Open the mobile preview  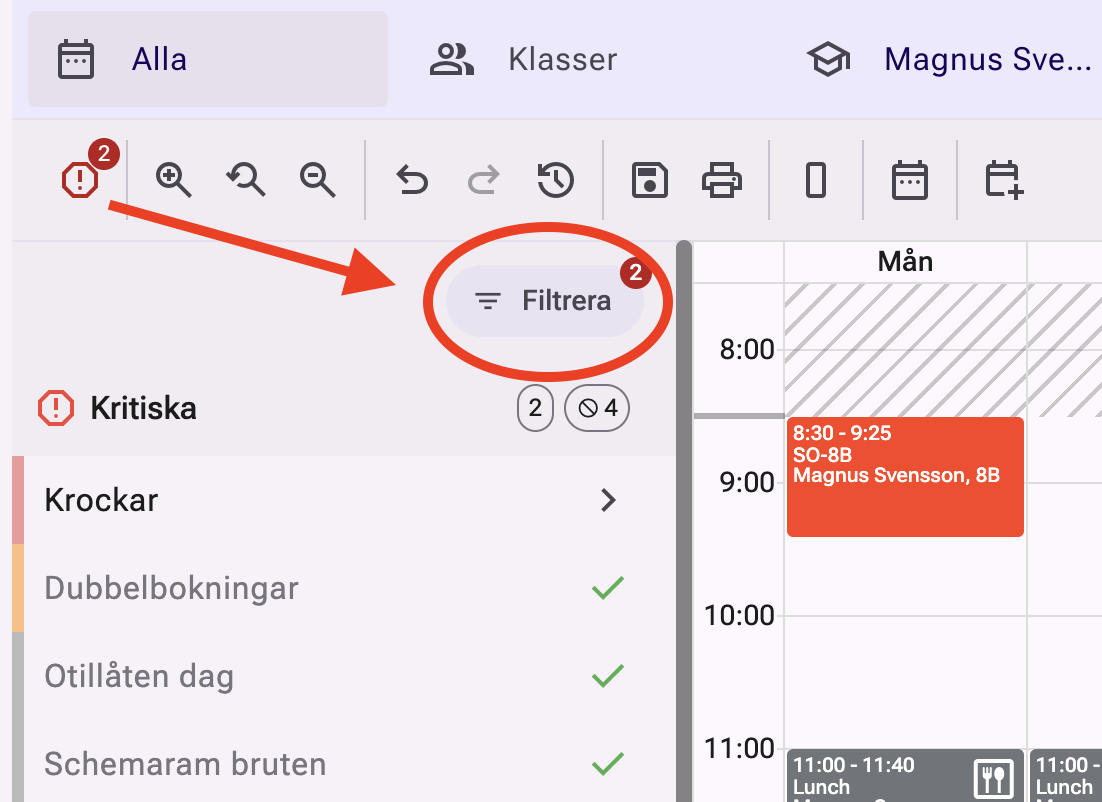816,181
